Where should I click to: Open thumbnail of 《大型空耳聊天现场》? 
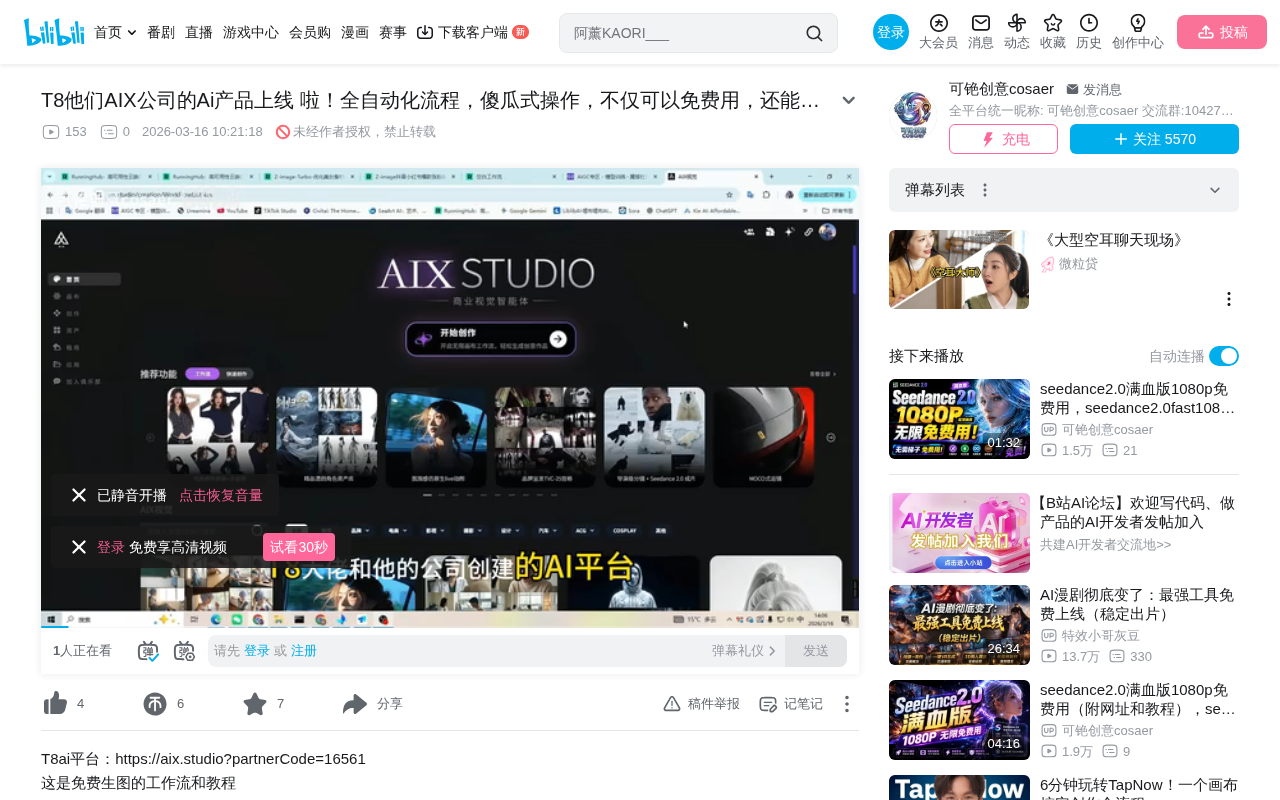(959, 270)
